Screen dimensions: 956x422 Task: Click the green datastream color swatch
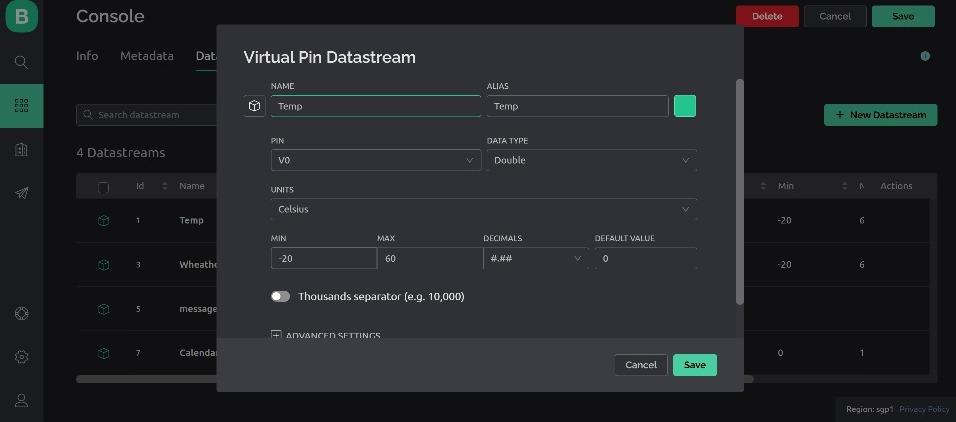coord(685,106)
